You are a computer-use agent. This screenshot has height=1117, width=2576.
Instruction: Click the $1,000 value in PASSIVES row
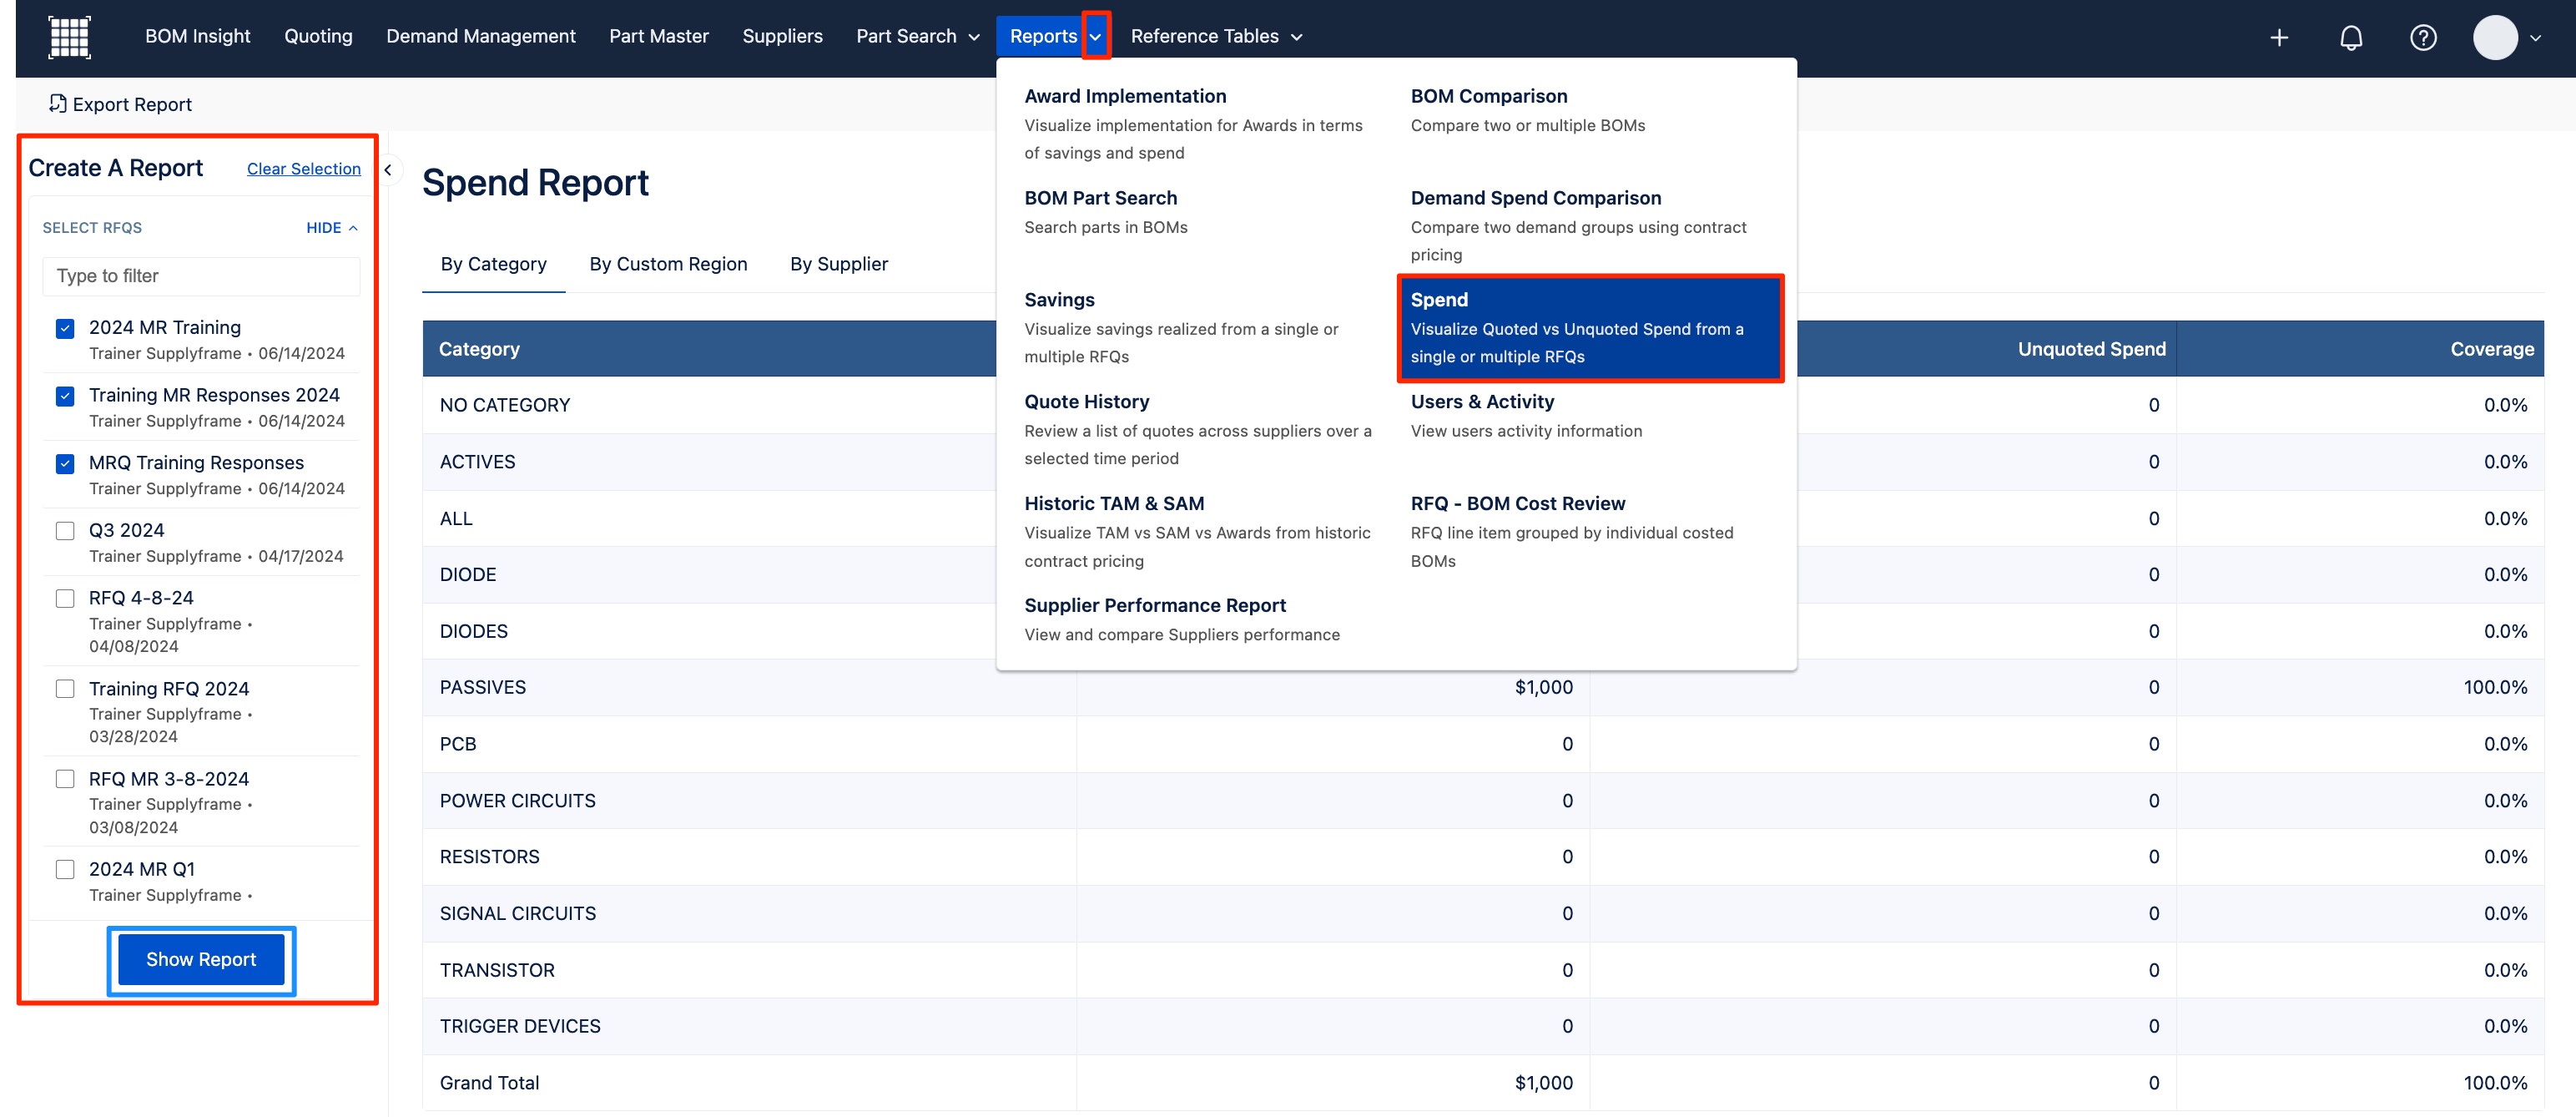click(x=1543, y=688)
